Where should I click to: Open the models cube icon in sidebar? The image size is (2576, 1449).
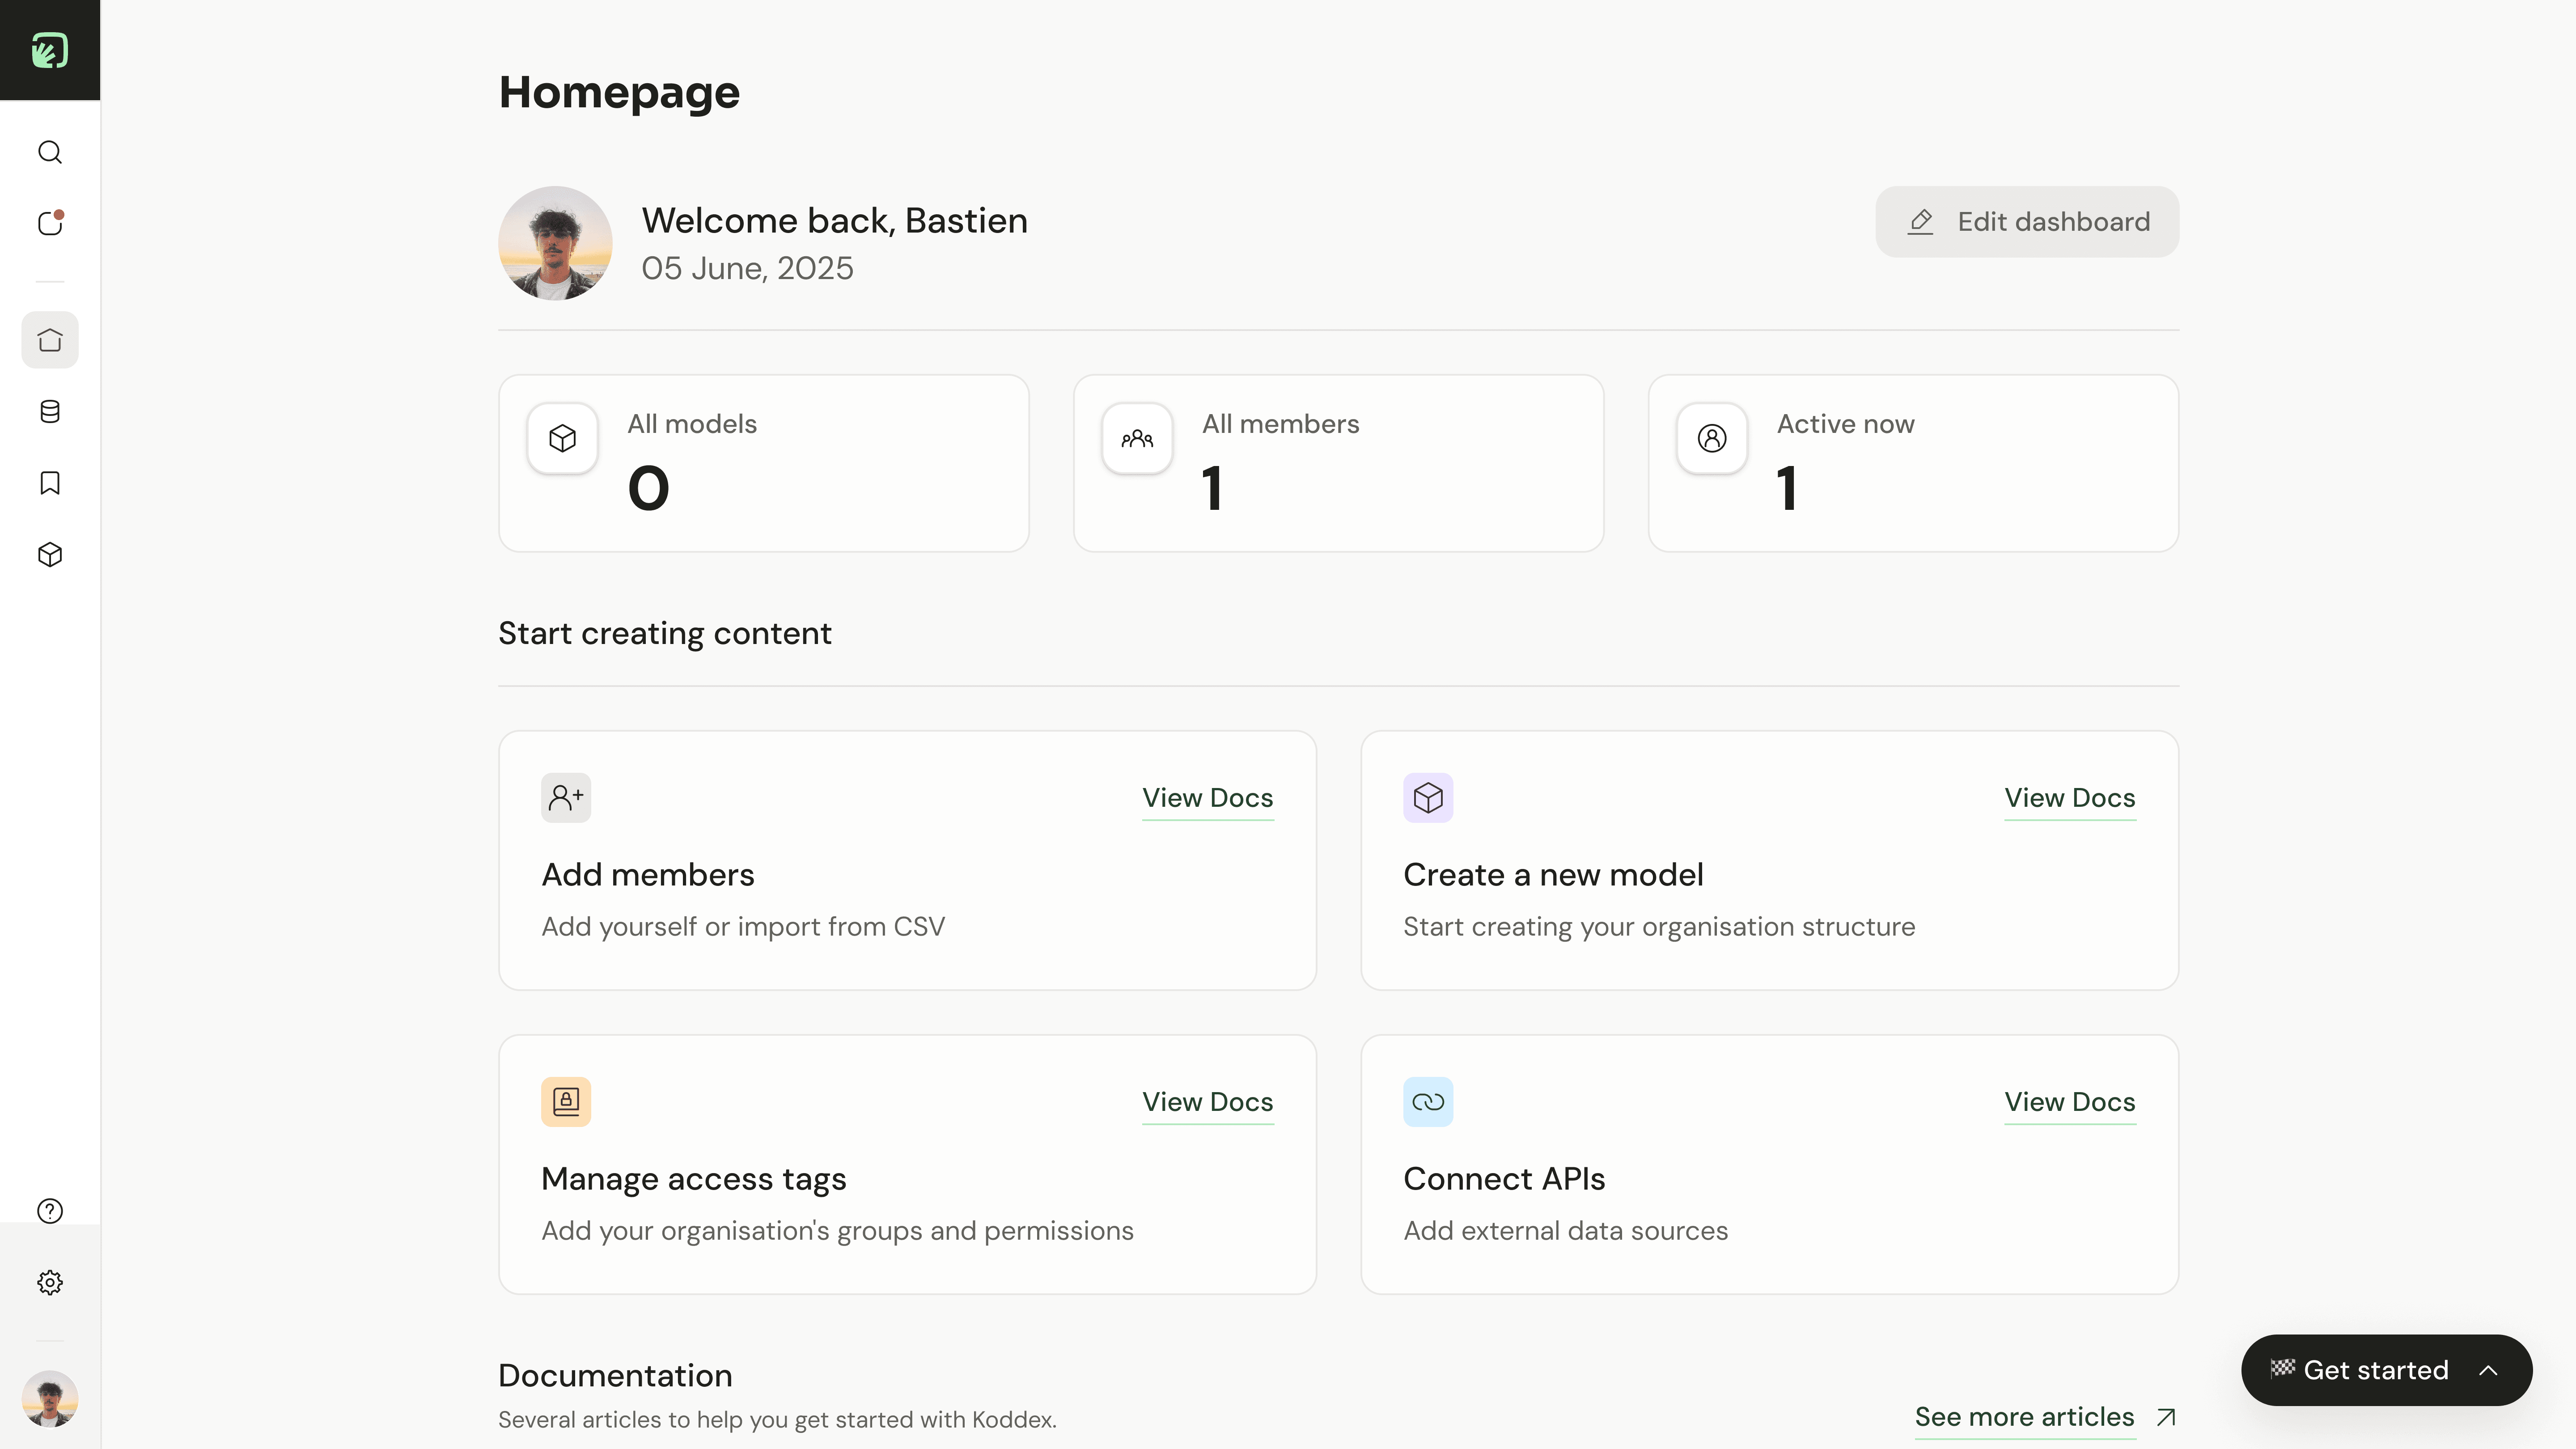[x=50, y=555]
